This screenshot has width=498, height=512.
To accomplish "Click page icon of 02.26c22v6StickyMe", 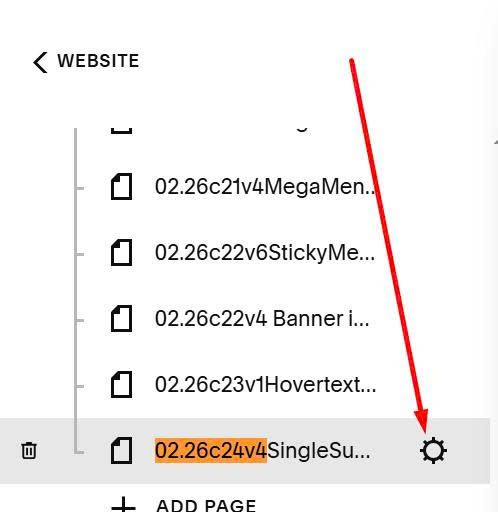I will [x=121, y=253].
